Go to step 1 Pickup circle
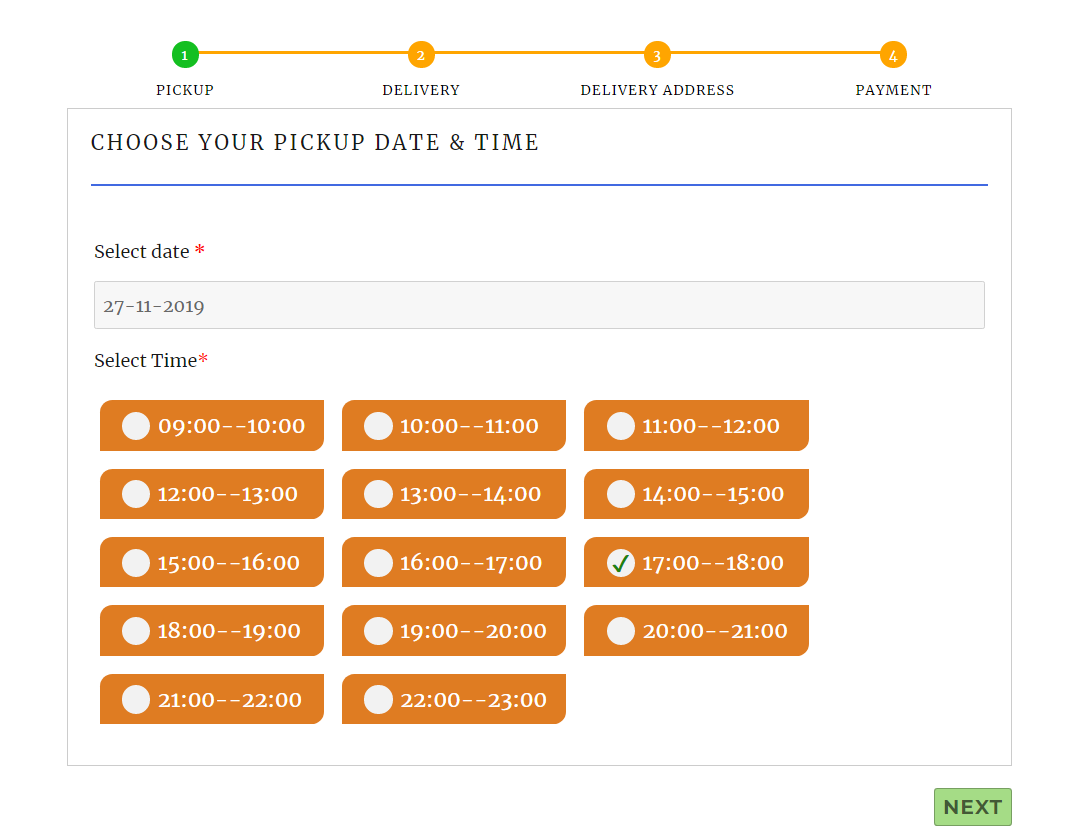 (185, 55)
